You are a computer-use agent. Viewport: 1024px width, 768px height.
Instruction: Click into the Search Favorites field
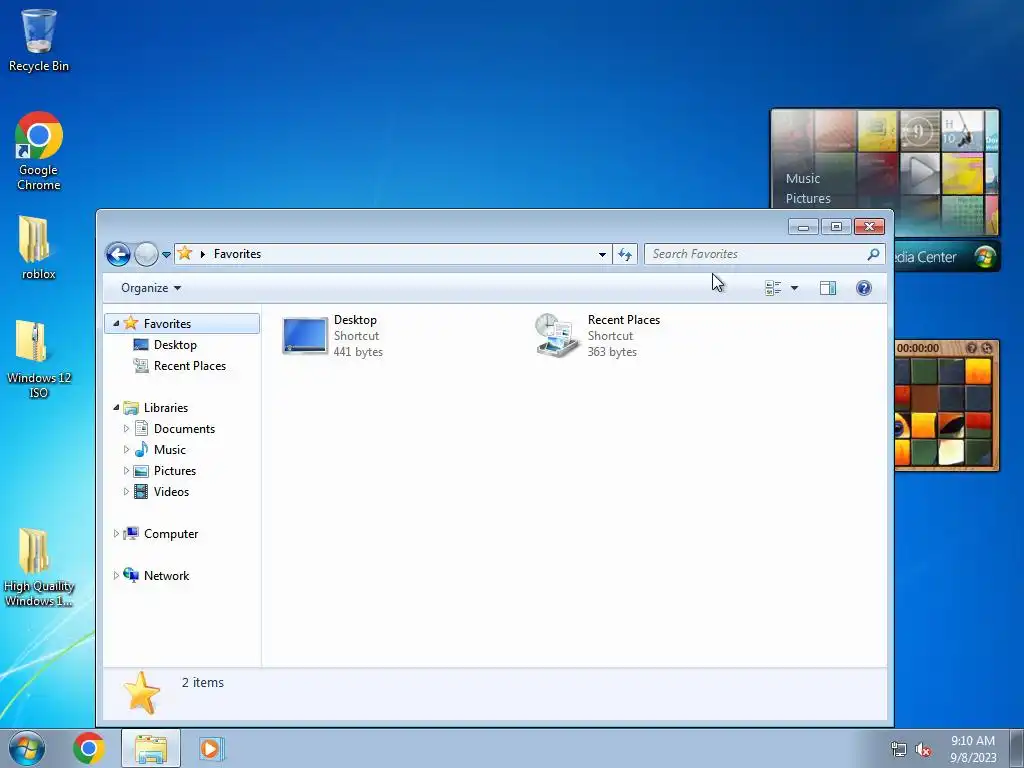point(764,254)
